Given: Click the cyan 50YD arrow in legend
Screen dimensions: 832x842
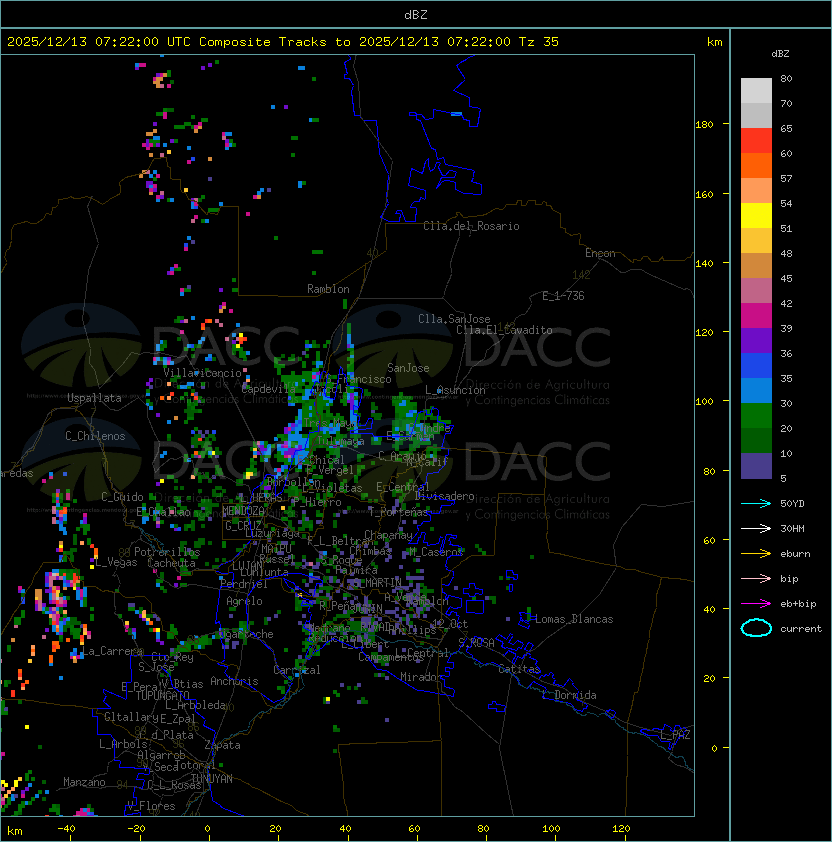Looking at the screenshot, I should coord(756,503).
